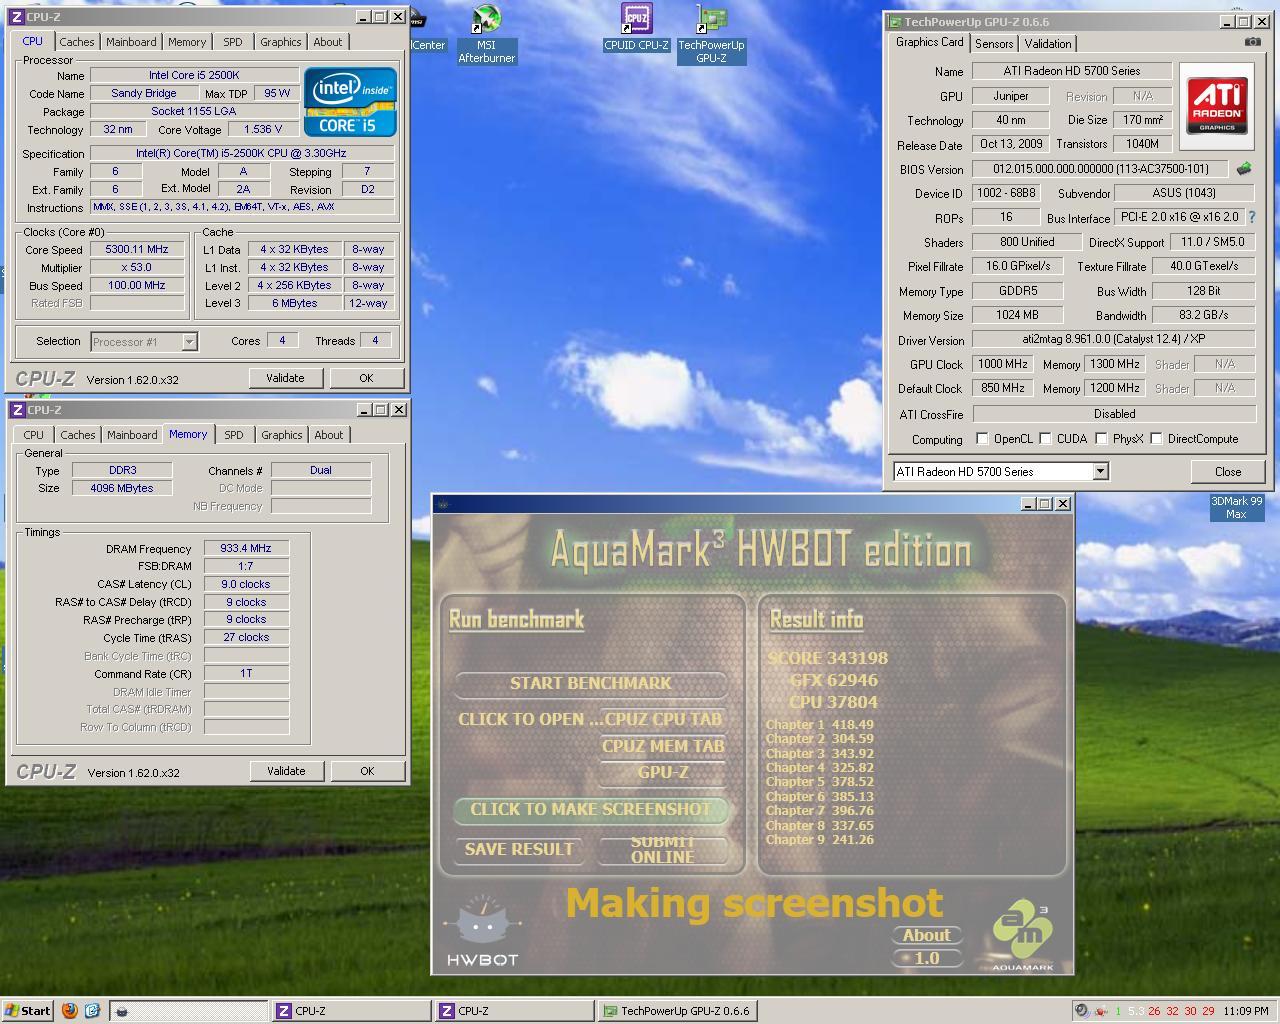The width and height of the screenshot is (1280, 1024).
Task: Click CLICK TO MAKE SCREENSHOT button
Action: pos(590,809)
